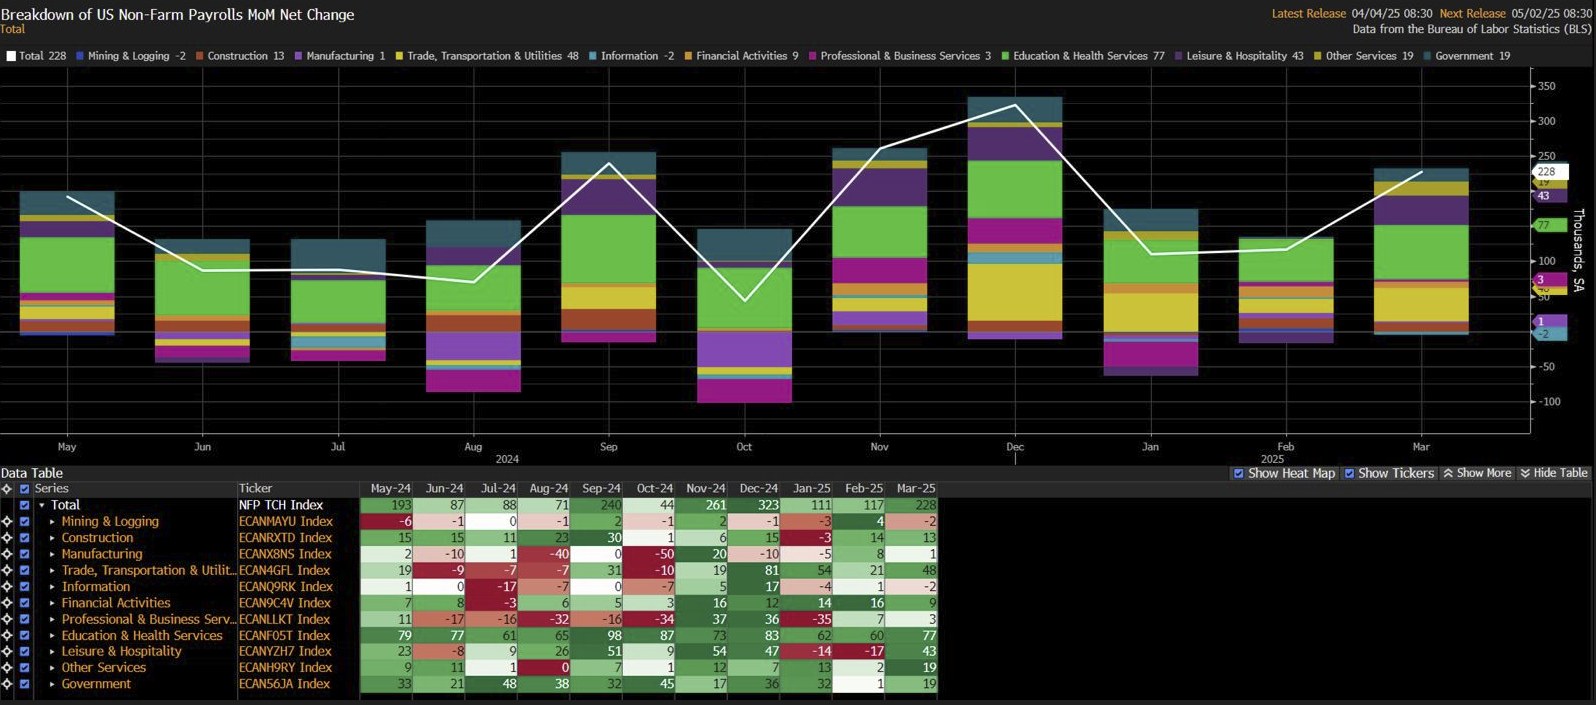
Task: Uncheck the Show Tickers checkbox
Action: pyautogui.click(x=1349, y=474)
